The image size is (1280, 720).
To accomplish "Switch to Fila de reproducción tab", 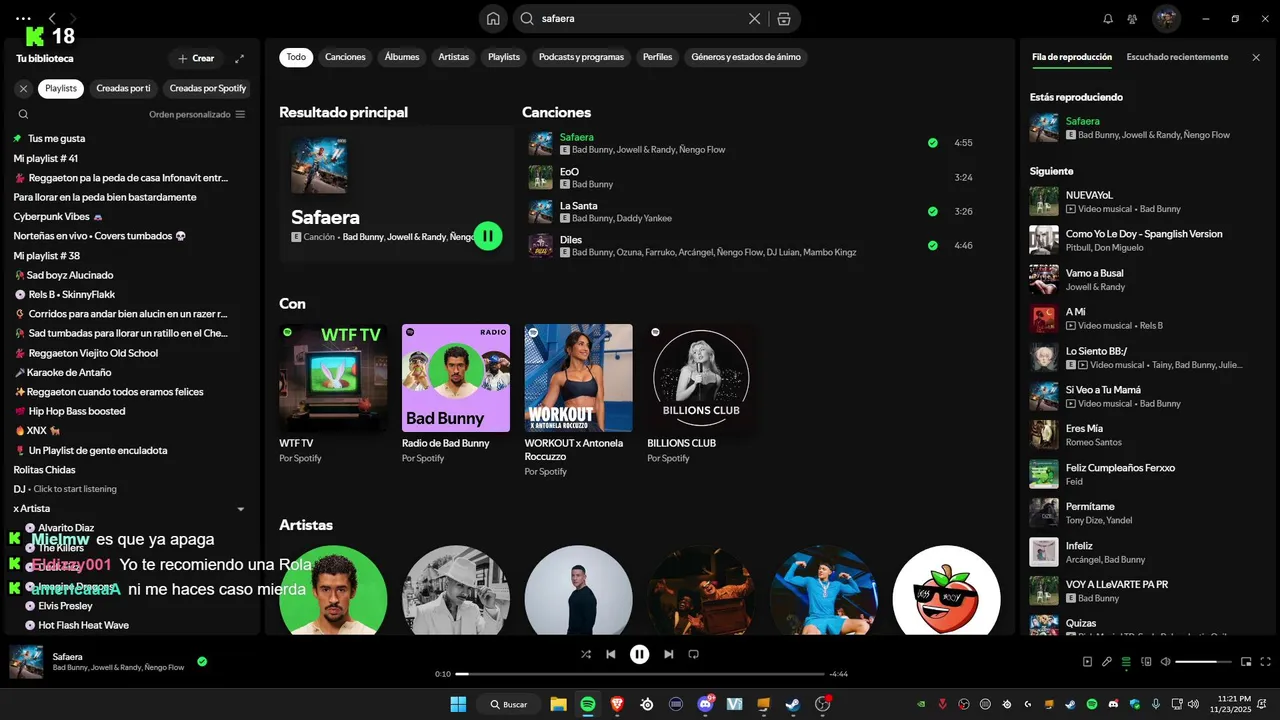I will 1072,57.
